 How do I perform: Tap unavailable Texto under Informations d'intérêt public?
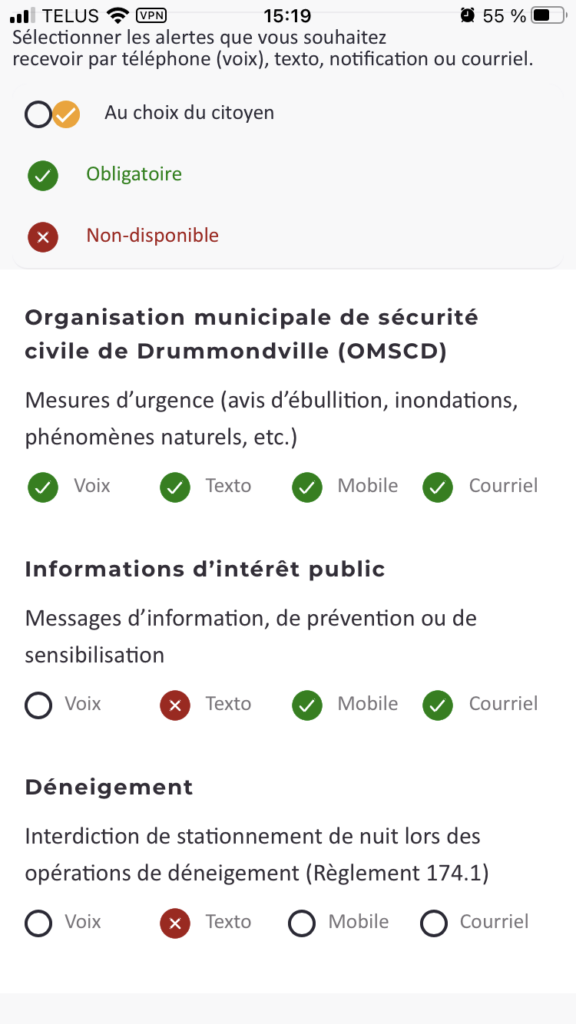click(175, 705)
